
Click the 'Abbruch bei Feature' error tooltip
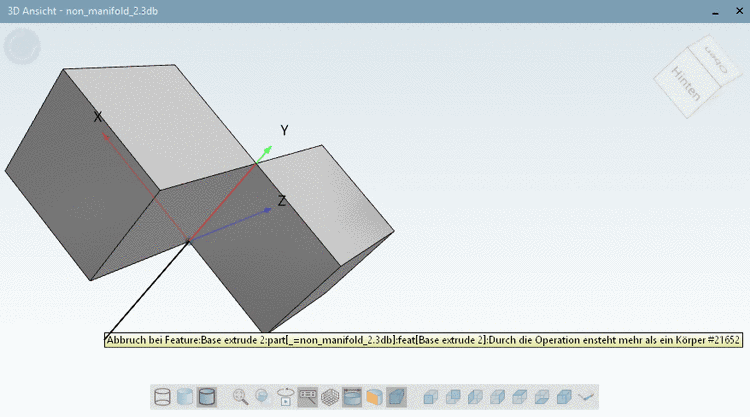(423, 340)
